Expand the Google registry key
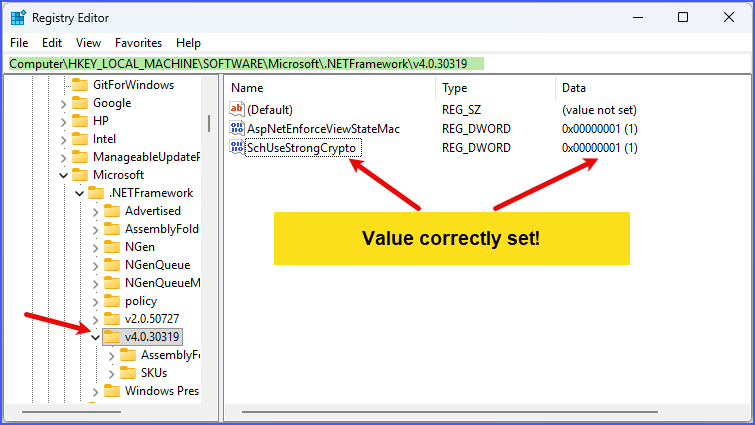 [63, 103]
